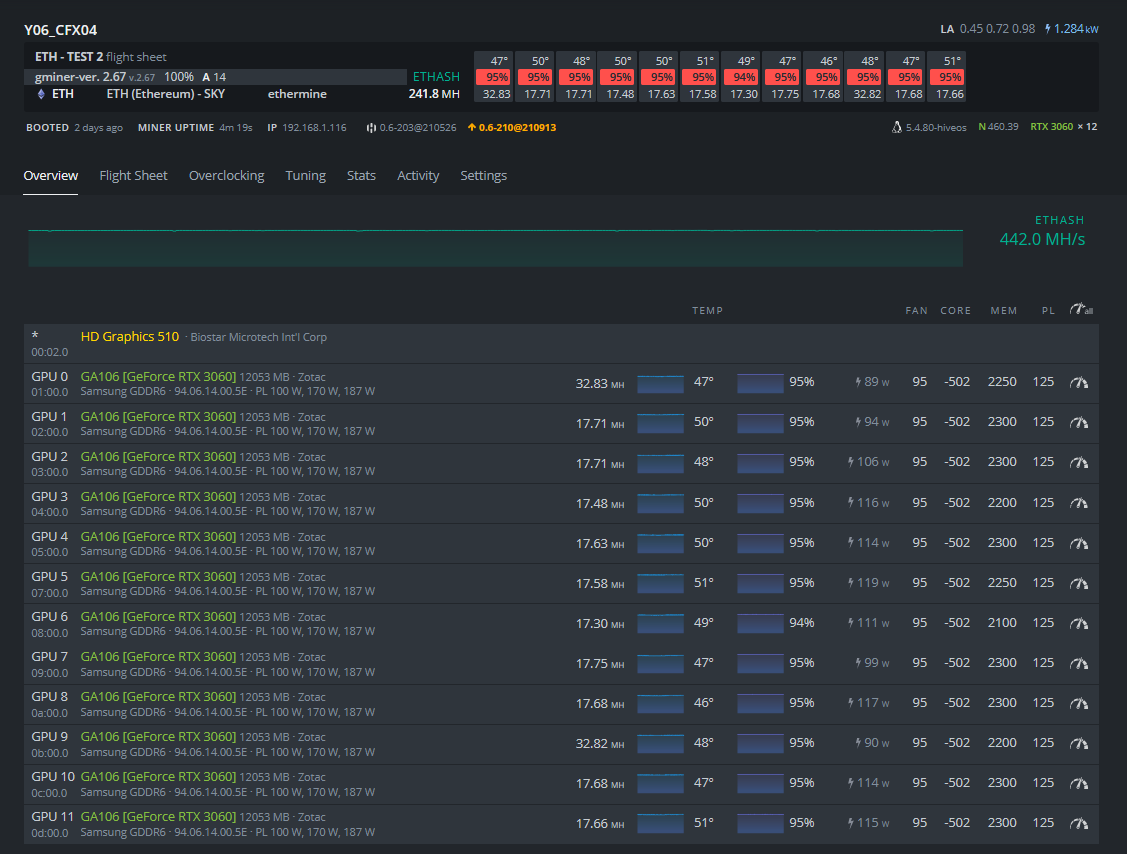Image resolution: width=1127 pixels, height=854 pixels.
Task: Click the power lightning icon beside 1.284 kW
Action: 1047,29
